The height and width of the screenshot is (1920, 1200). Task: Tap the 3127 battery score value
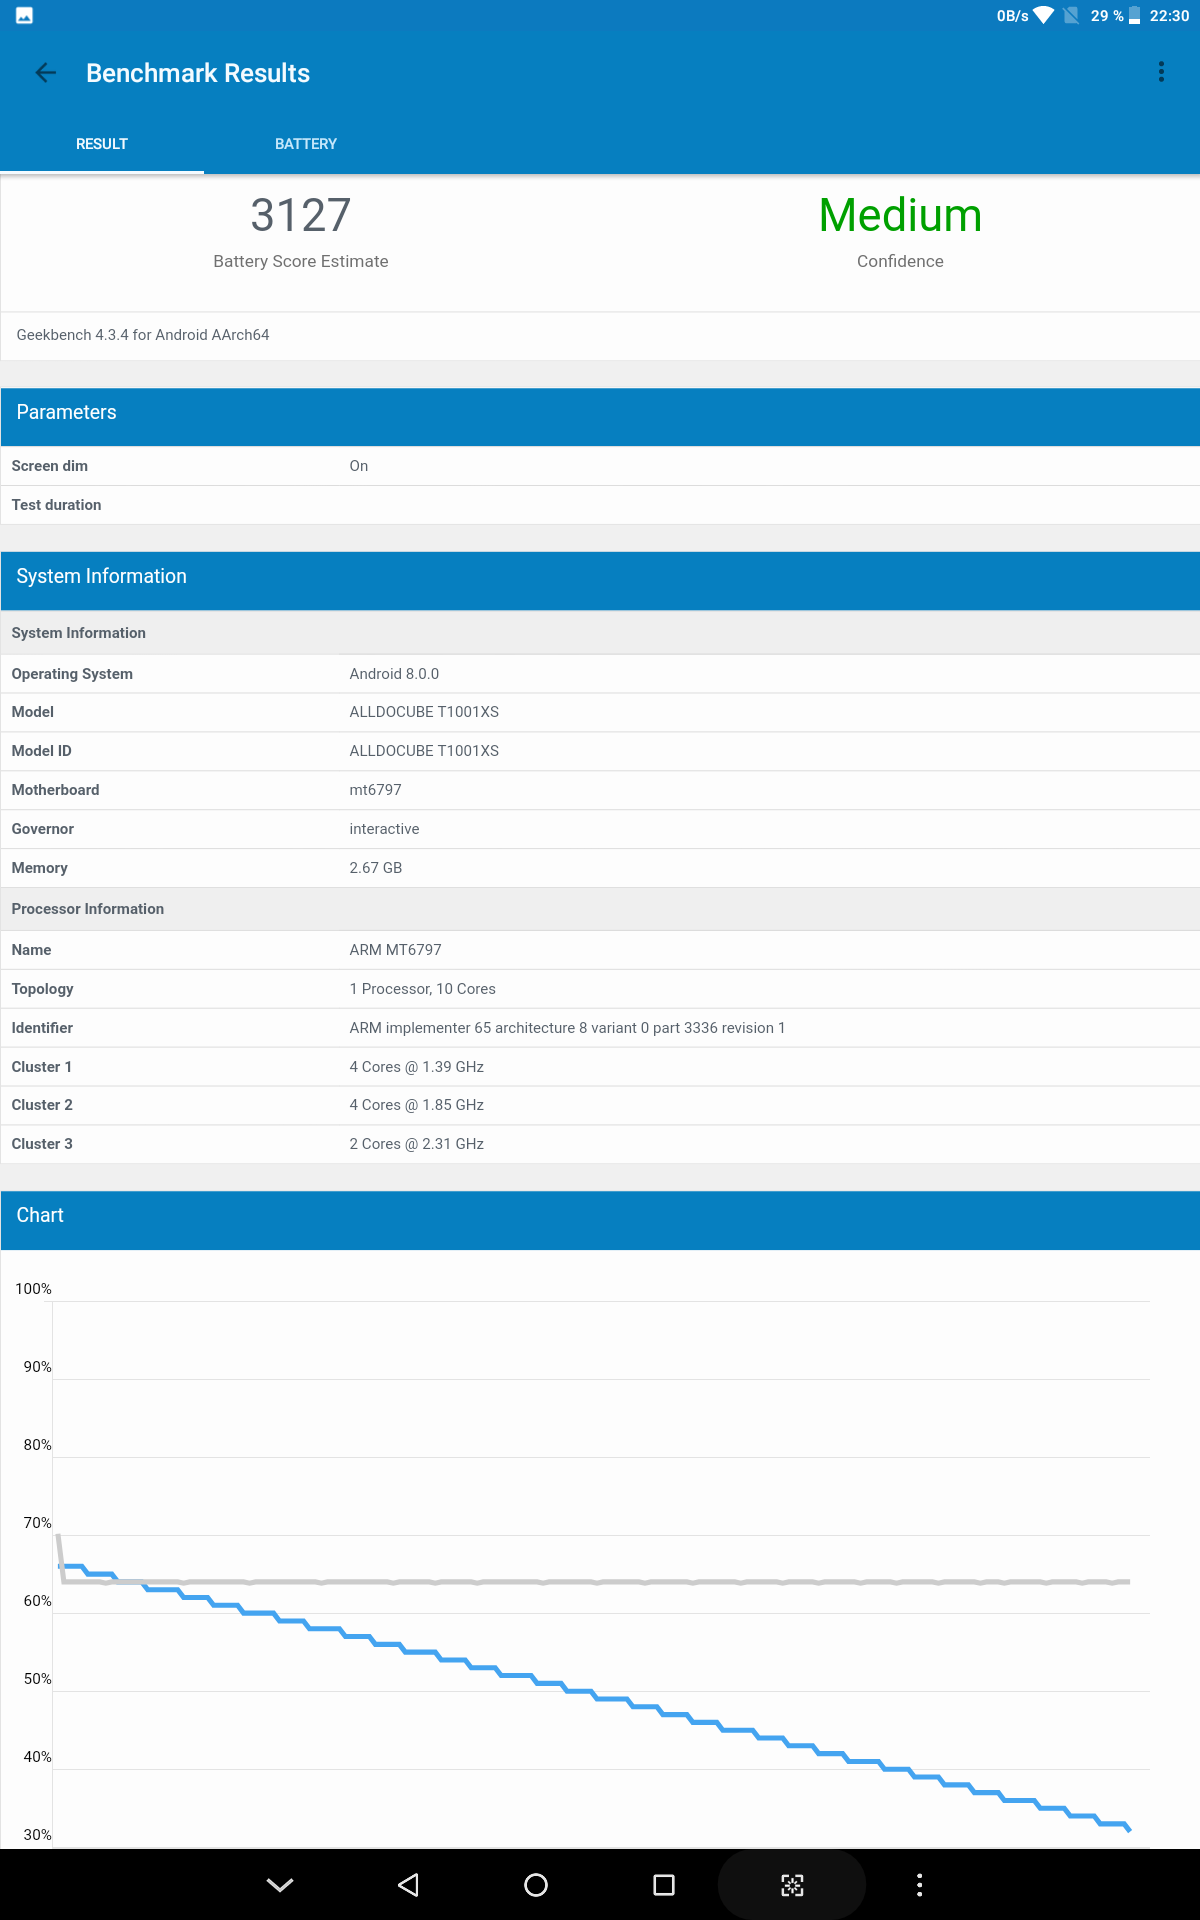tap(300, 215)
